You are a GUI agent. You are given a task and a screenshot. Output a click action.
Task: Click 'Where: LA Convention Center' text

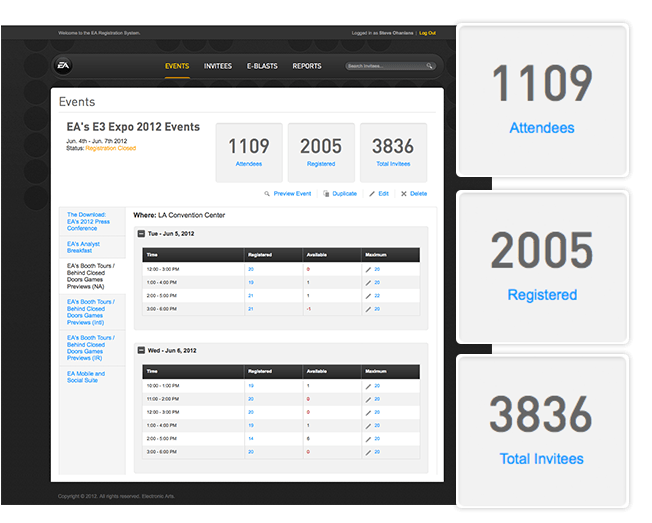pyautogui.click(x=179, y=215)
